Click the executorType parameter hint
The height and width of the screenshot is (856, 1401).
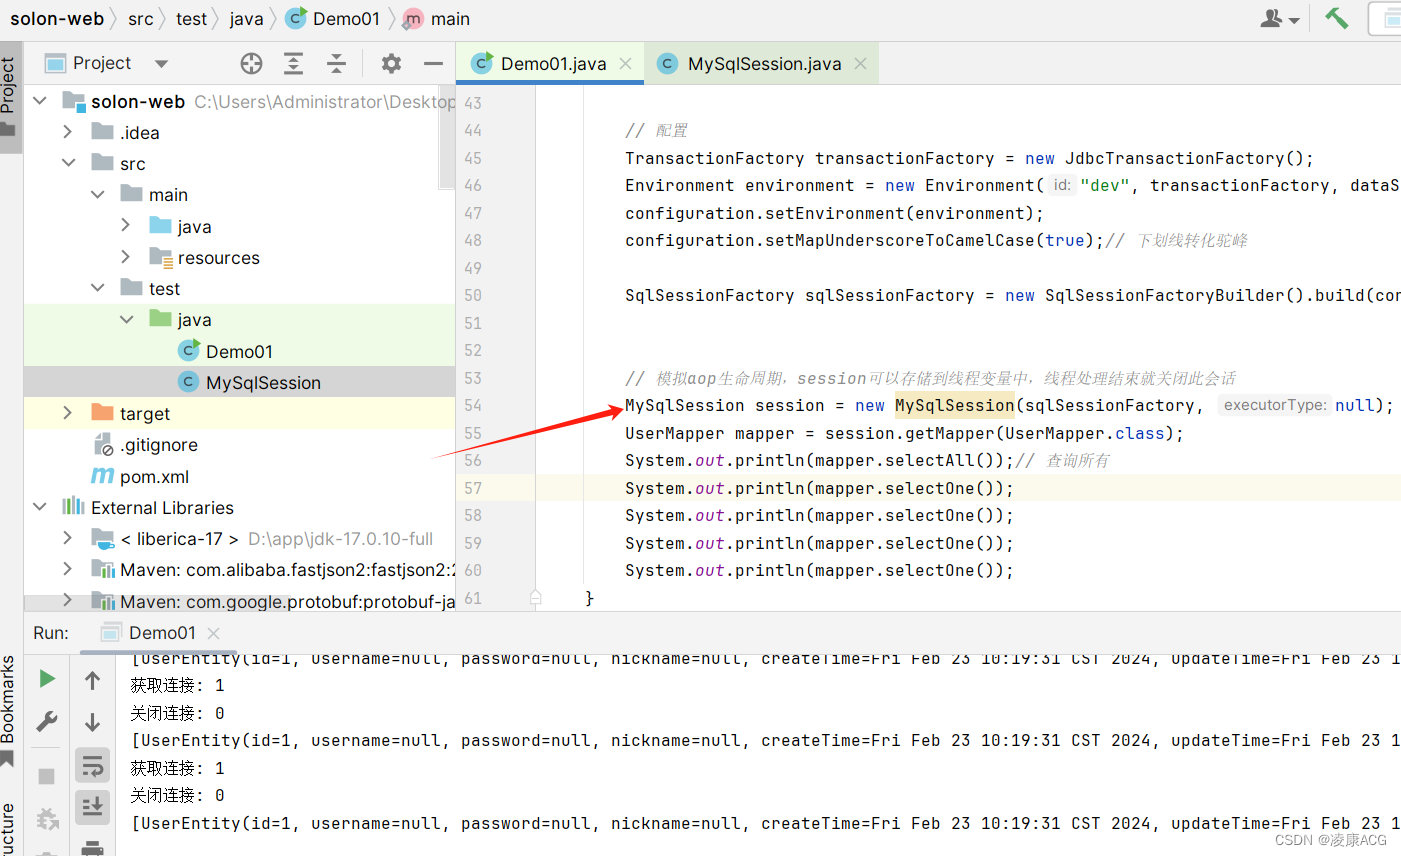coord(1275,405)
